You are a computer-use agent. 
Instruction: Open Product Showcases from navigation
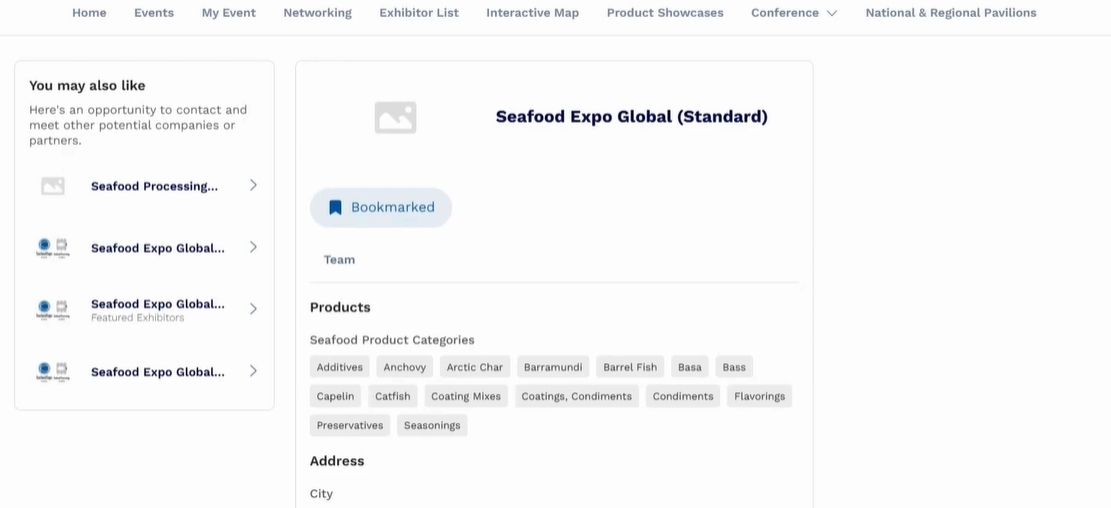click(665, 13)
